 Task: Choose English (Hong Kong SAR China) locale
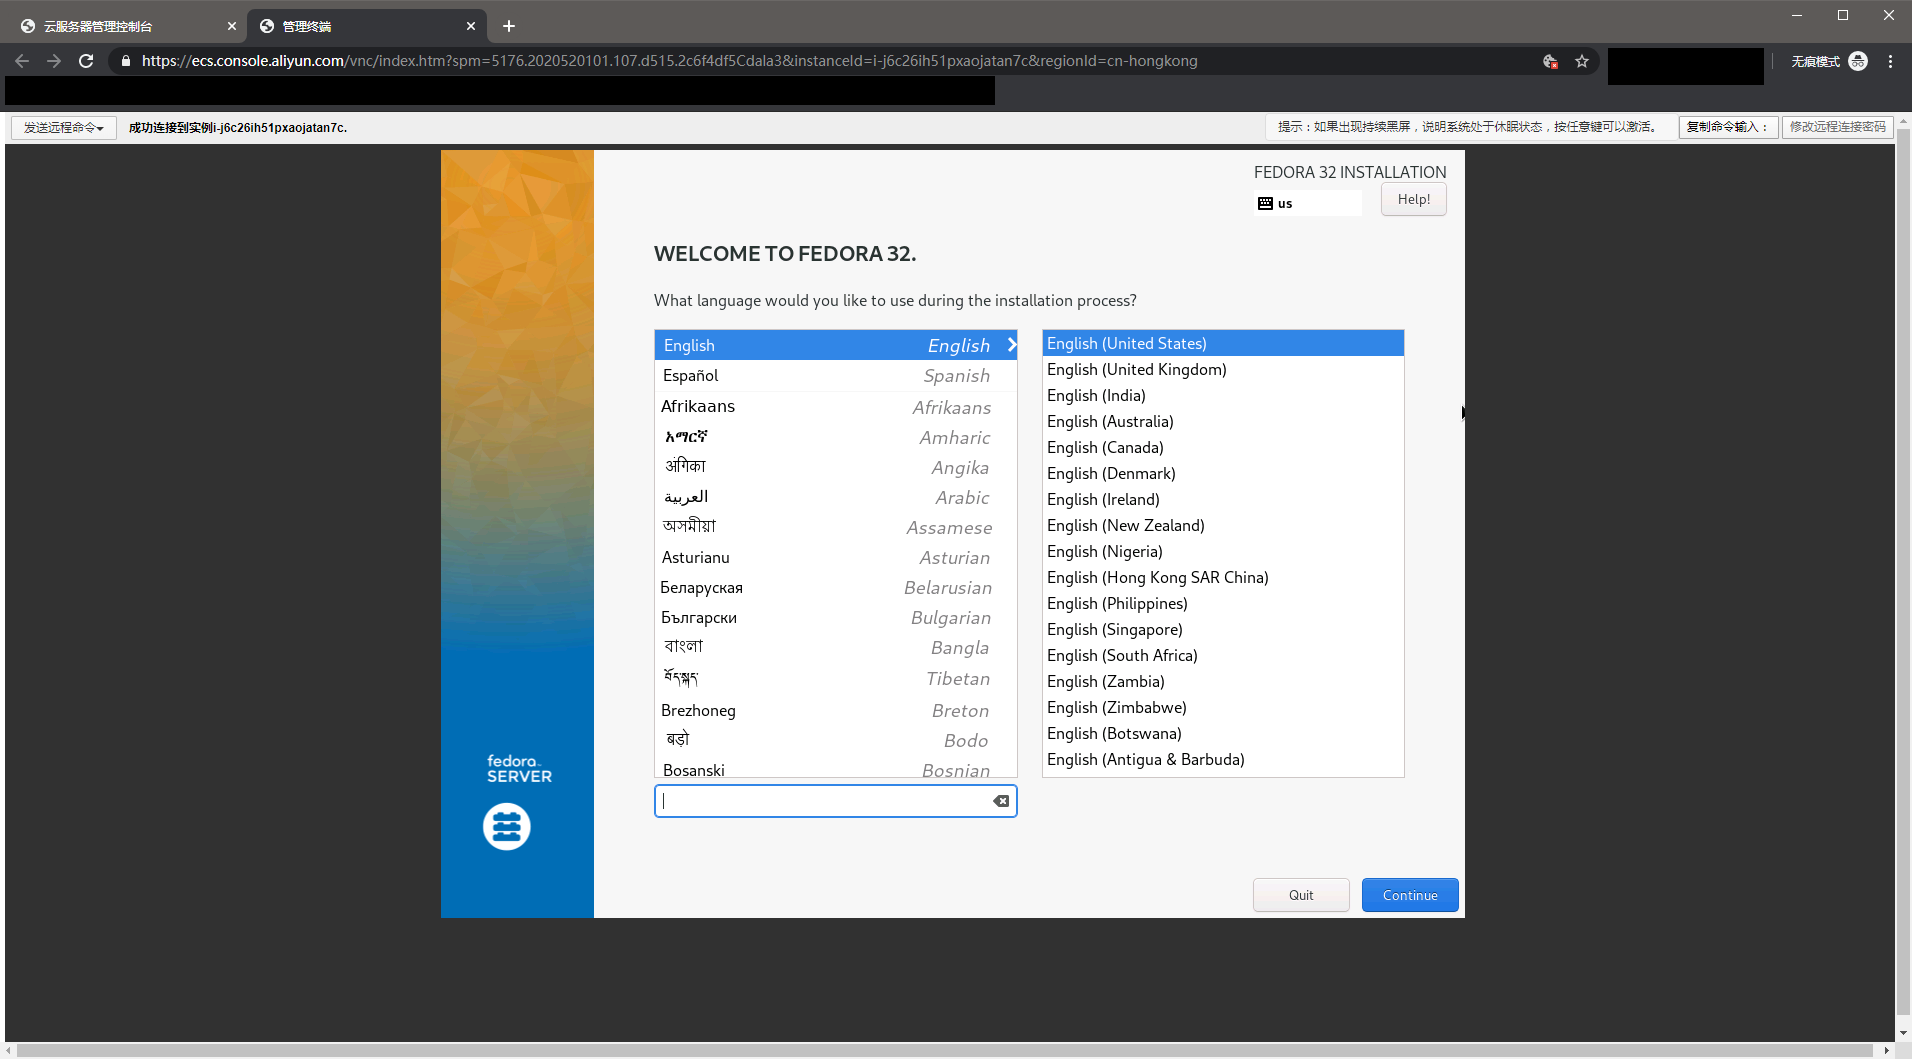[x=1223, y=577]
